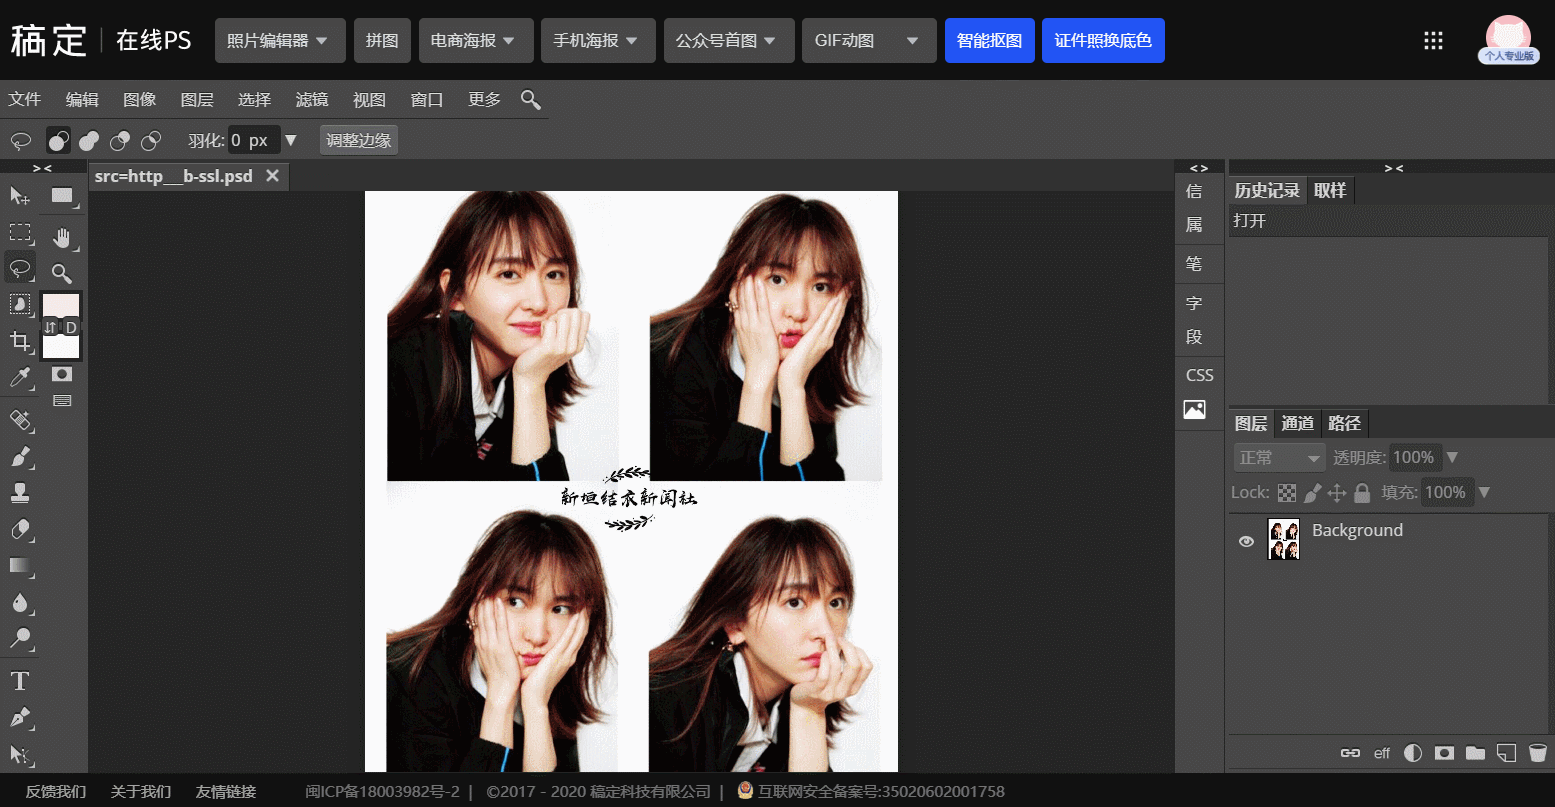Select the Crop tool
This screenshot has height=807, width=1555.
[19, 341]
